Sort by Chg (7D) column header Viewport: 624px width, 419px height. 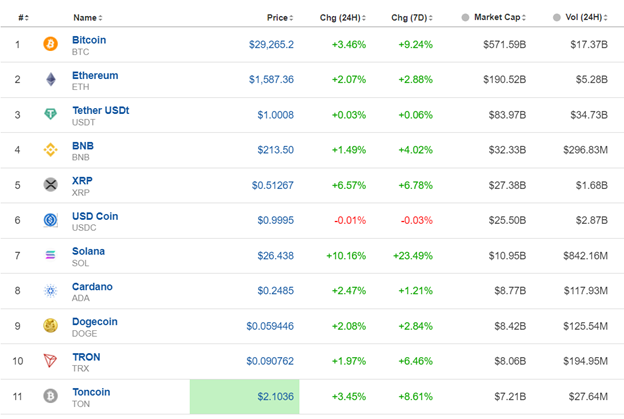[x=411, y=18]
